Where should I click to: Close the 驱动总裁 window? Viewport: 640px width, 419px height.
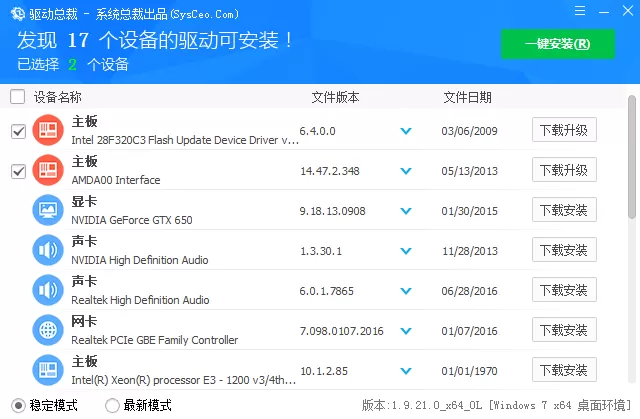point(628,11)
